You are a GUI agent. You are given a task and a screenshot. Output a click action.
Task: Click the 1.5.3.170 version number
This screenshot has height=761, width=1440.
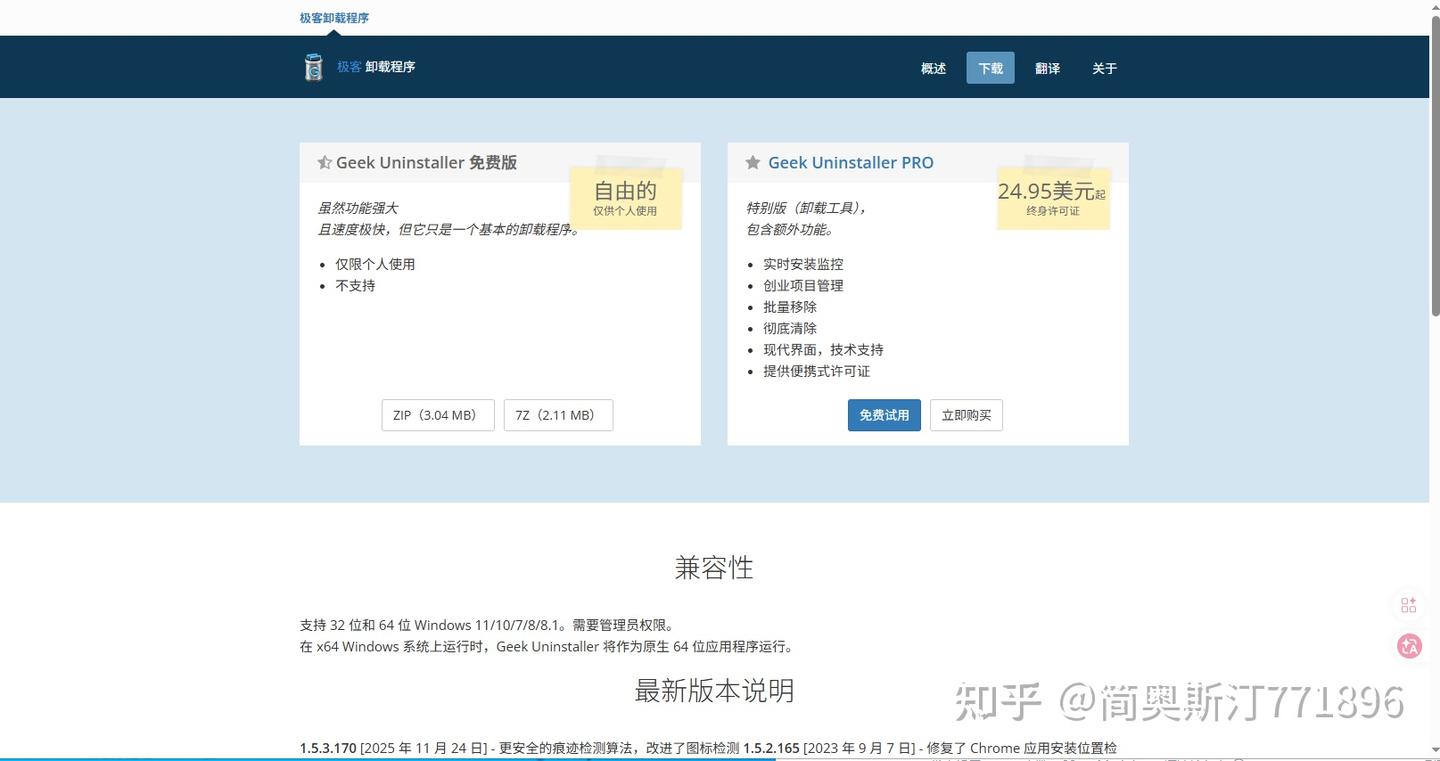tap(328, 748)
